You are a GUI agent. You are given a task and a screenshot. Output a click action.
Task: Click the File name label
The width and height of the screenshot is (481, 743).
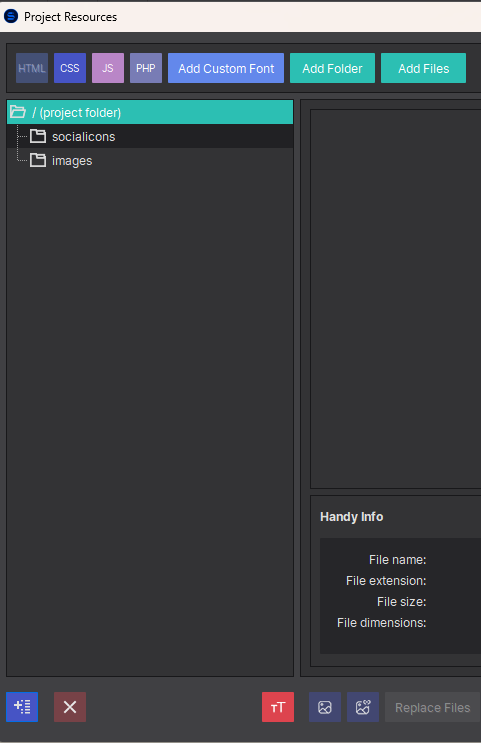point(398,560)
